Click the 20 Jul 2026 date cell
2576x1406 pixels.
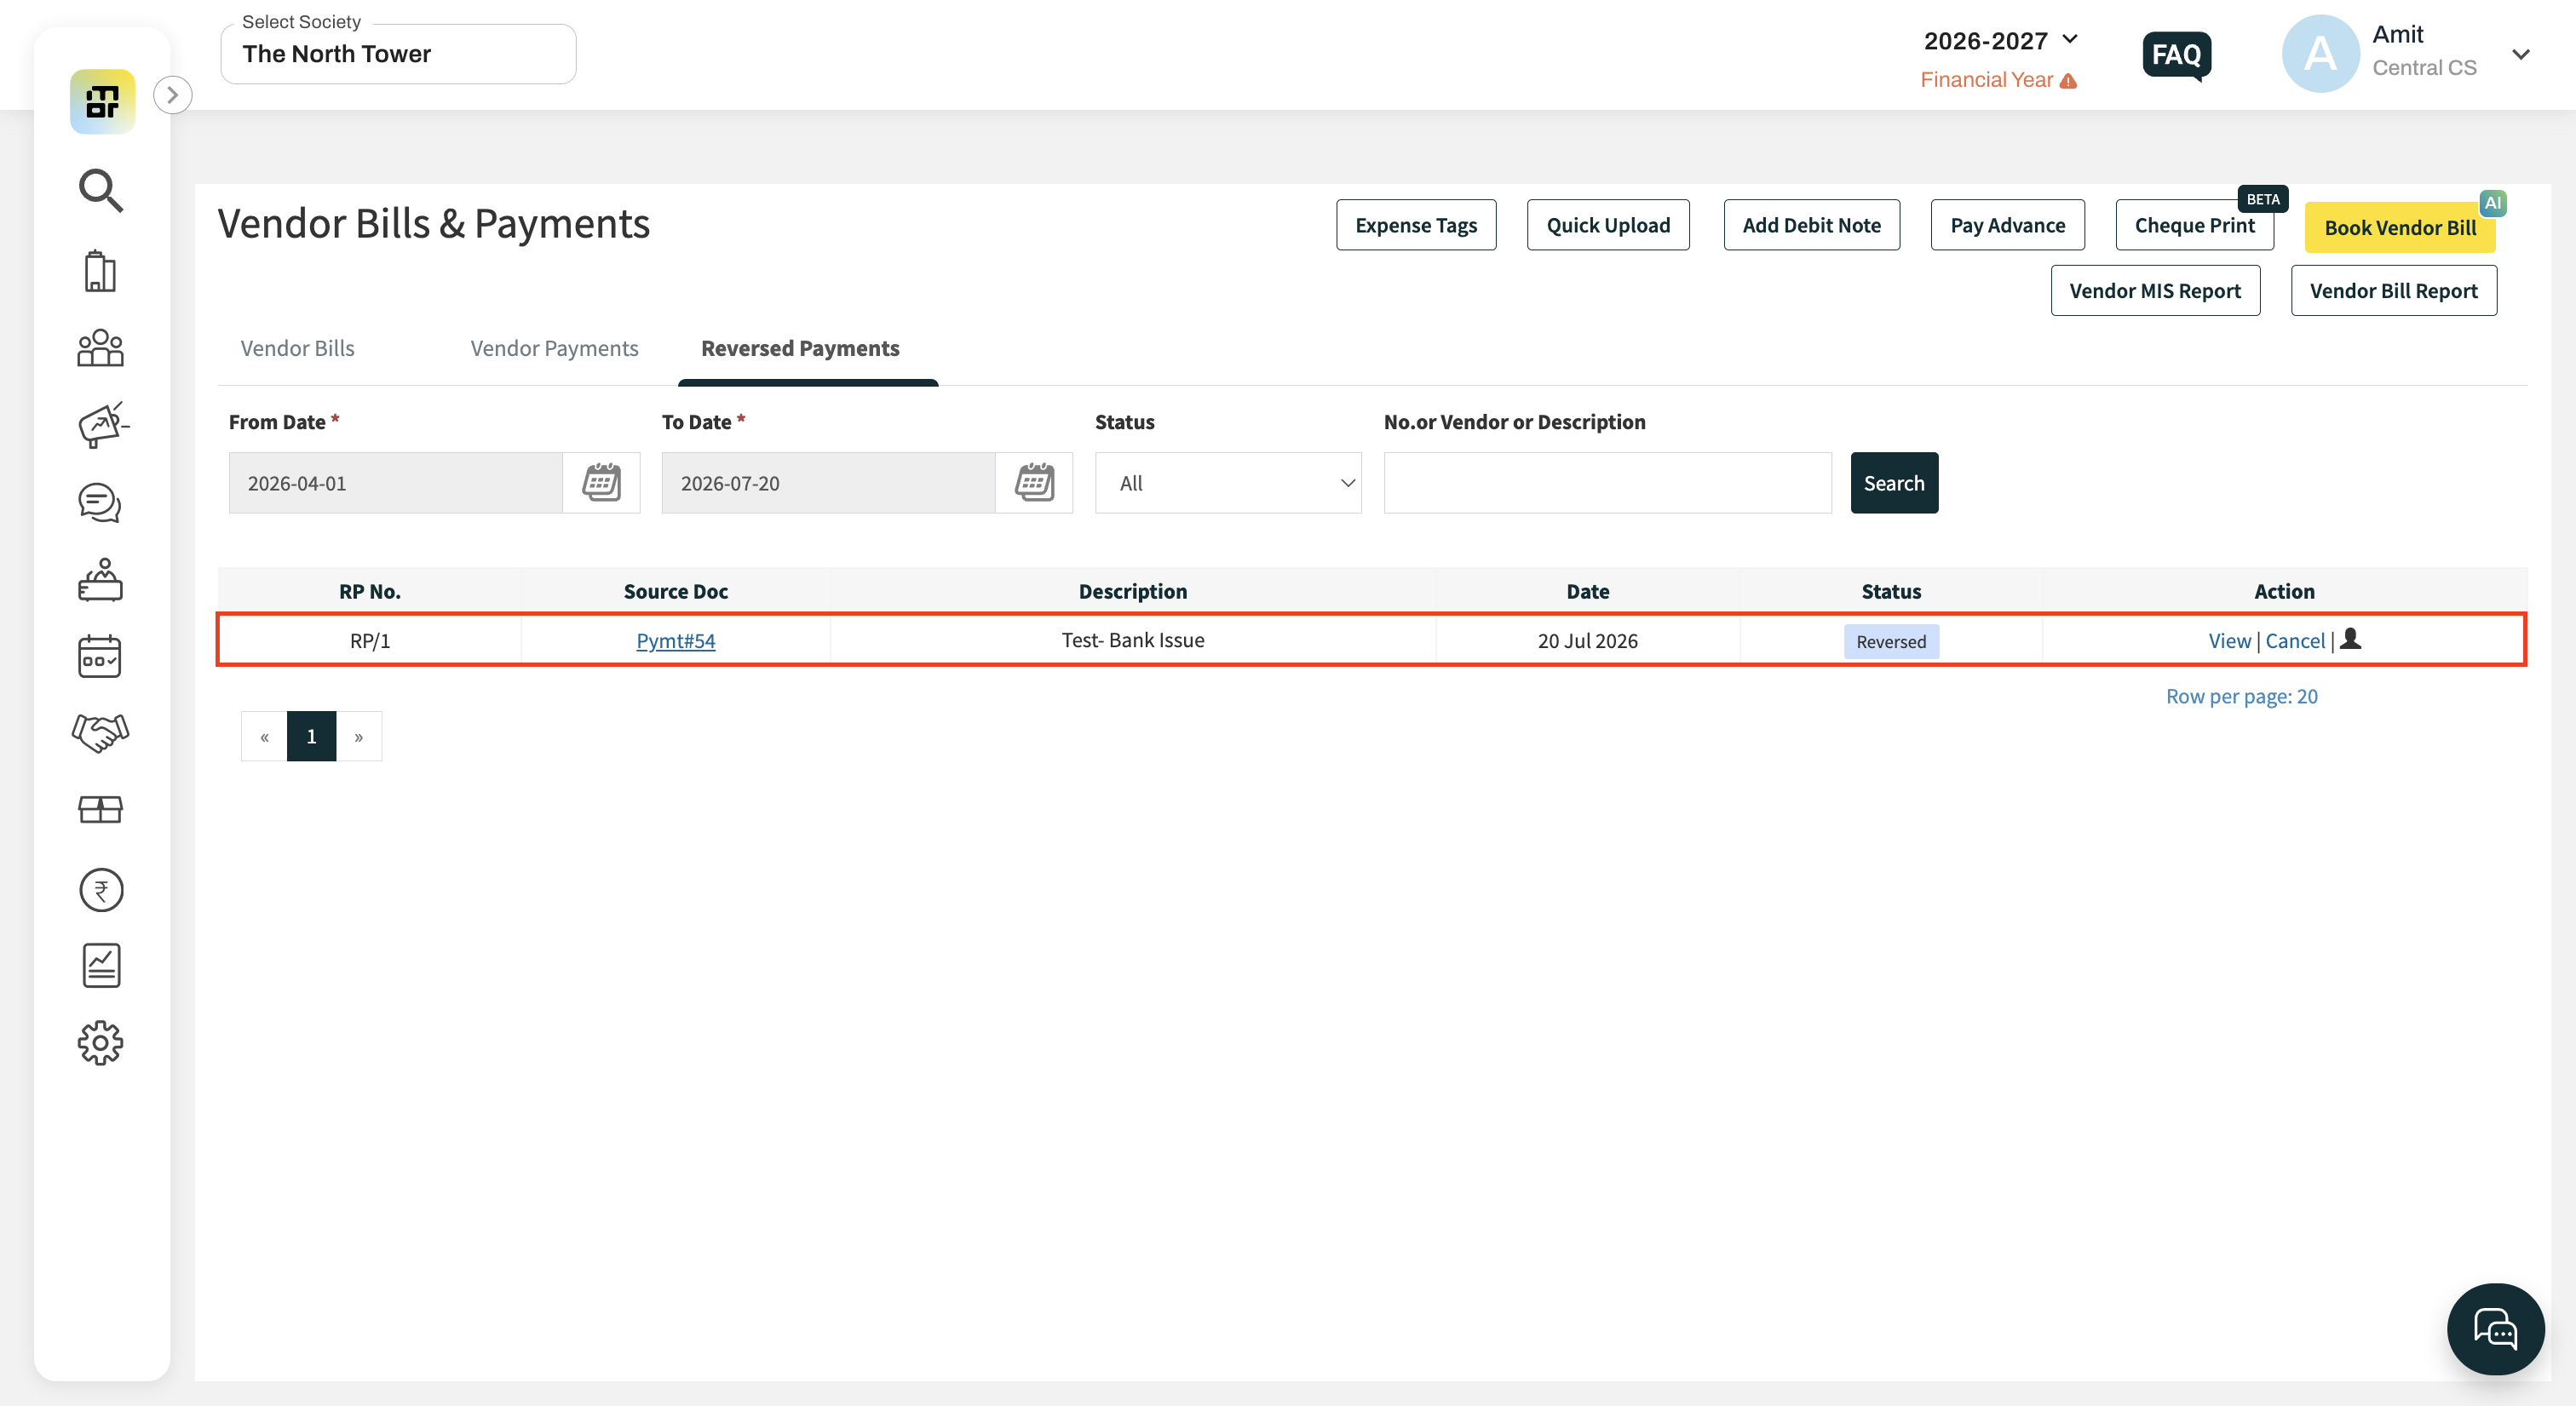tap(1587, 640)
